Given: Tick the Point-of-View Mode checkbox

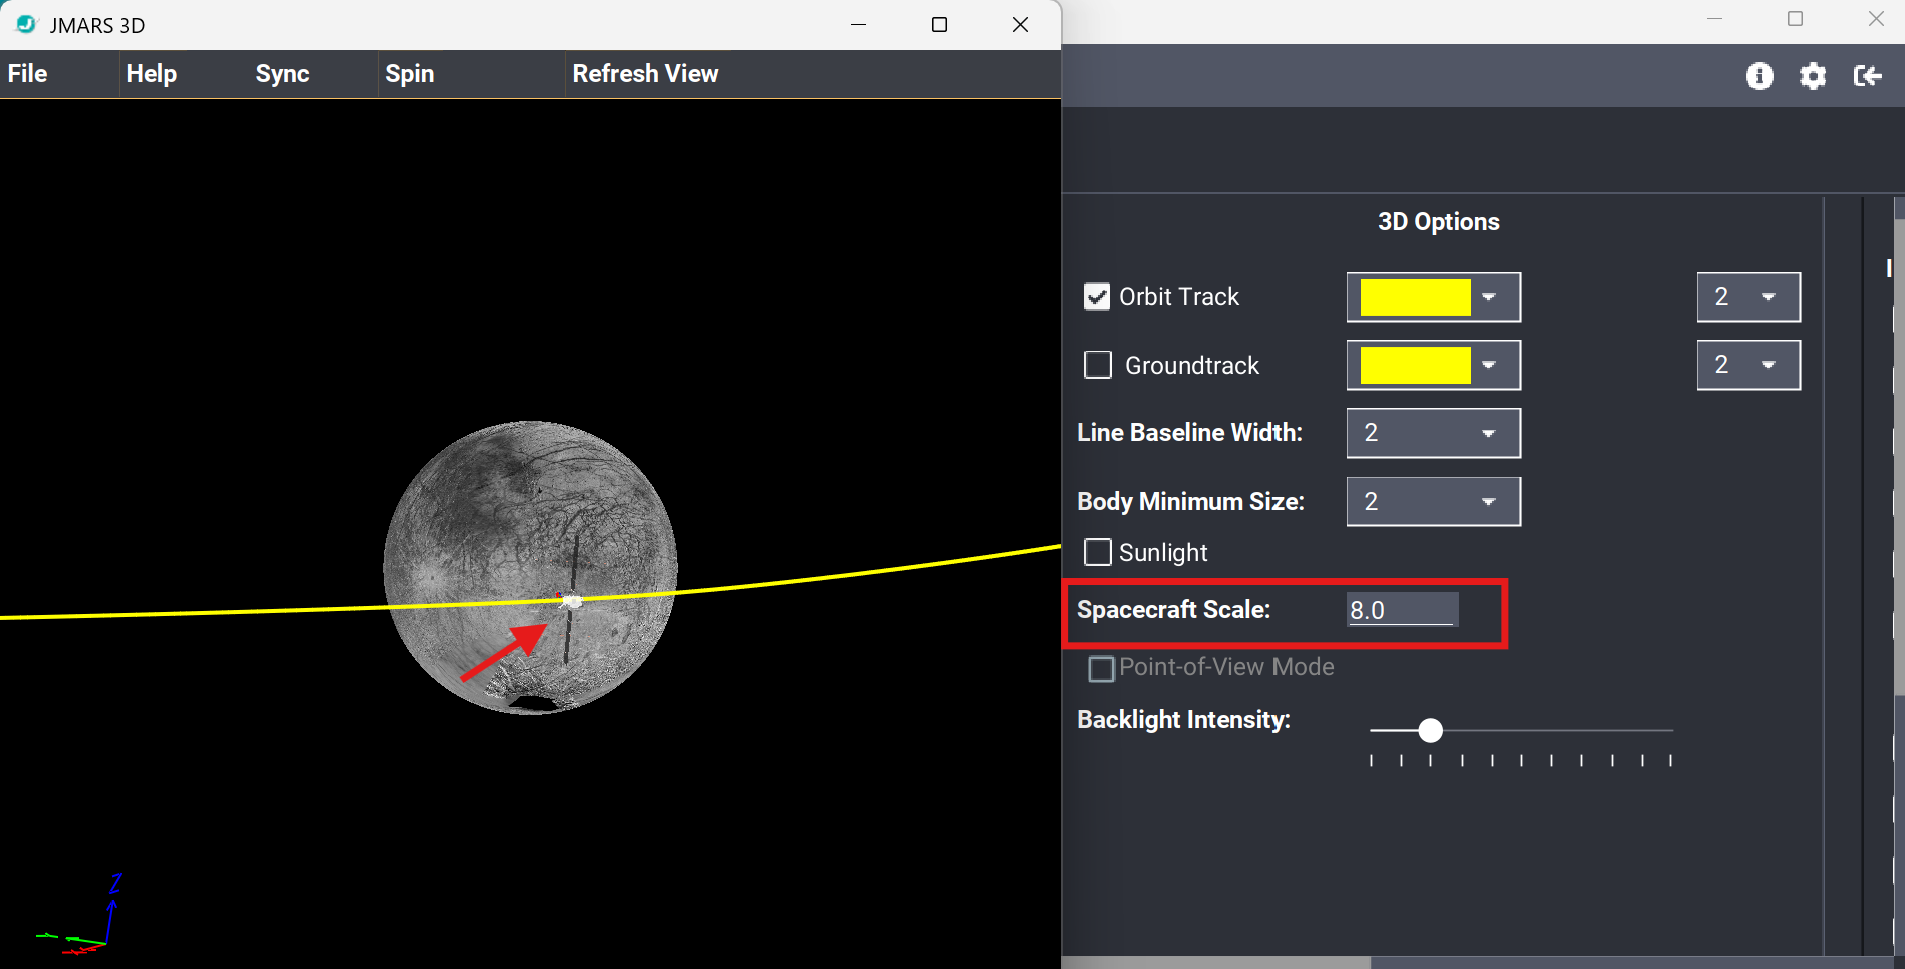Looking at the screenshot, I should tap(1101, 669).
